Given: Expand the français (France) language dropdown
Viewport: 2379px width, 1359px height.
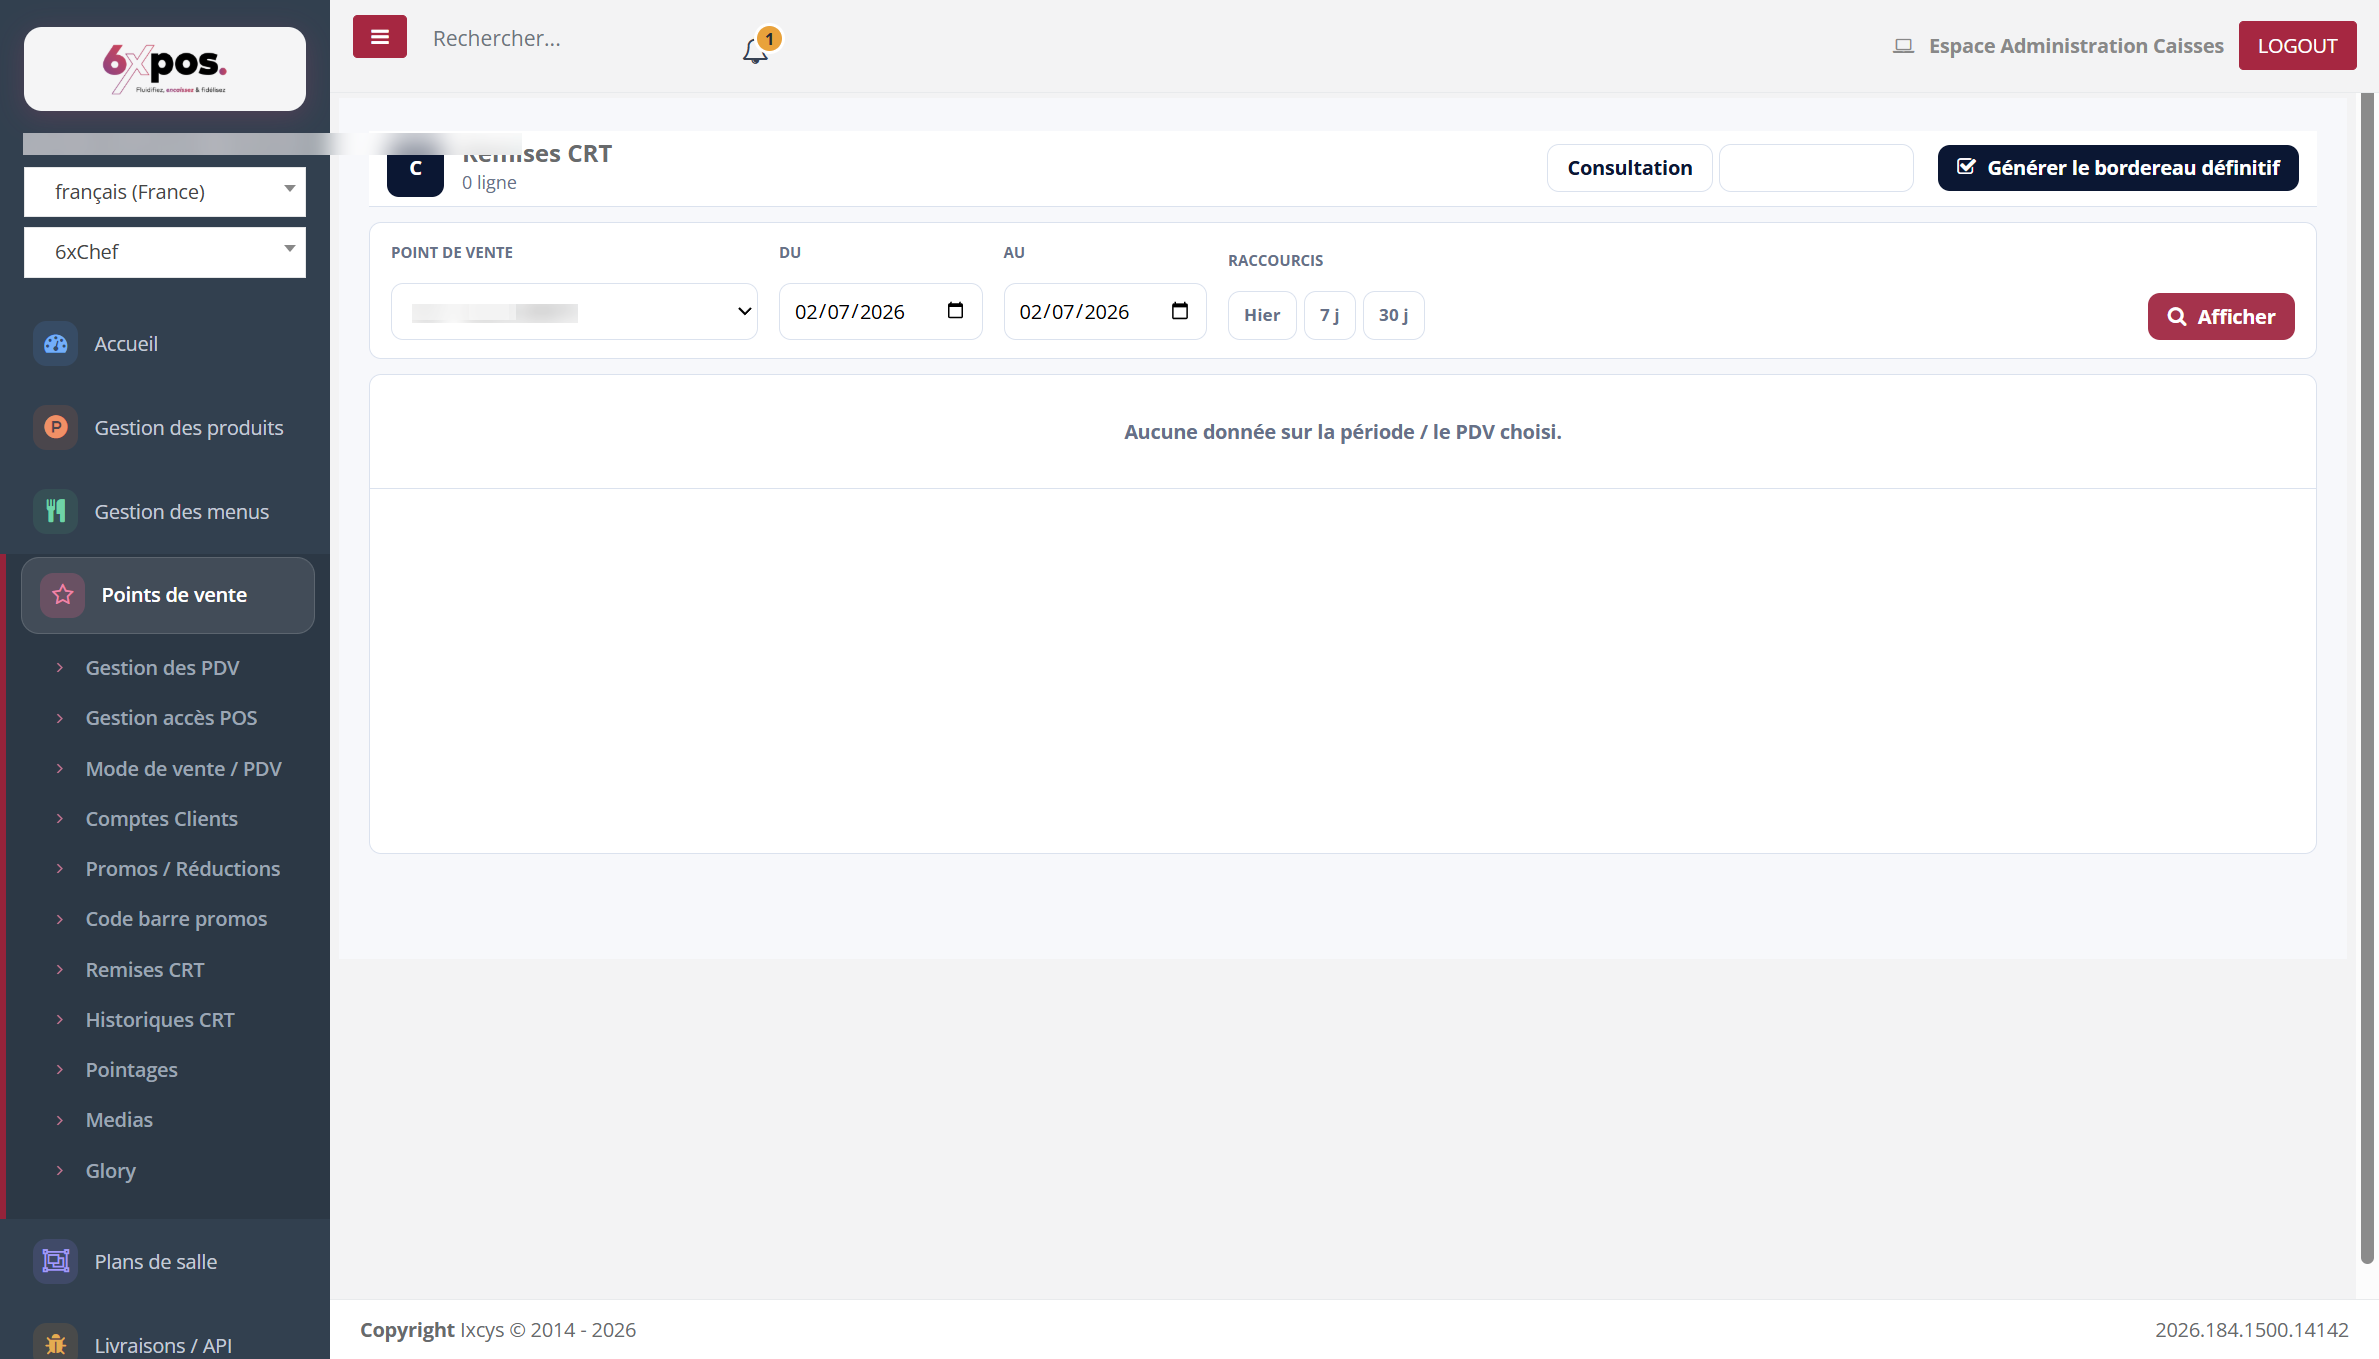Looking at the screenshot, I should click(165, 192).
